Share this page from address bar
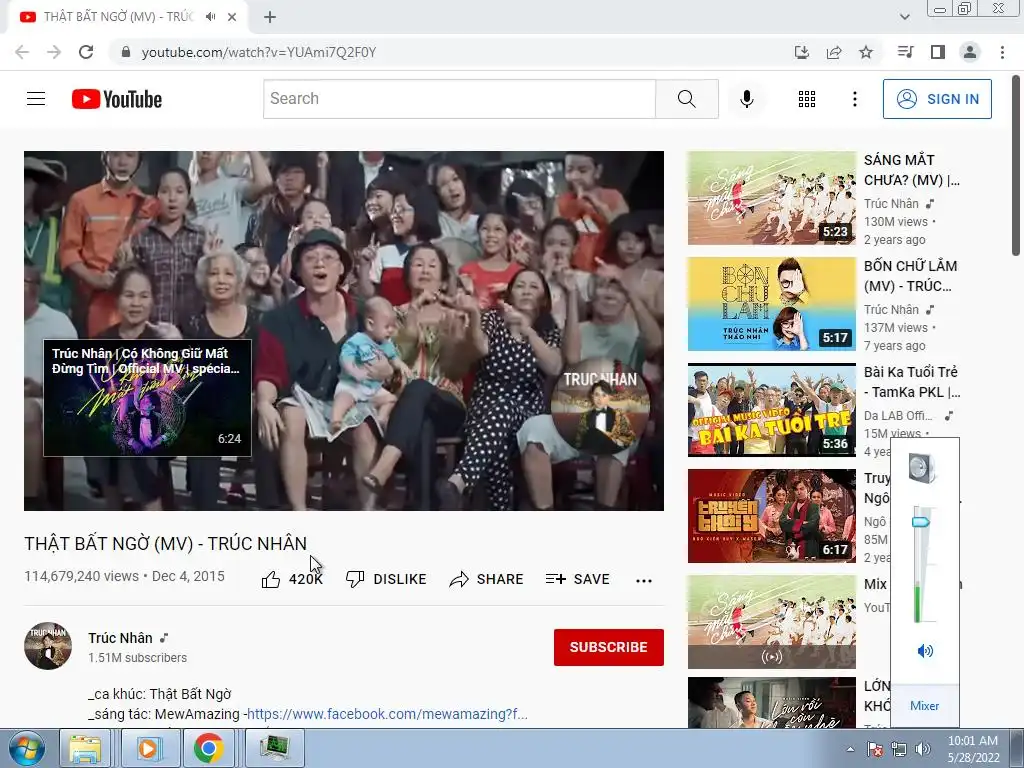 coord(834,52)
